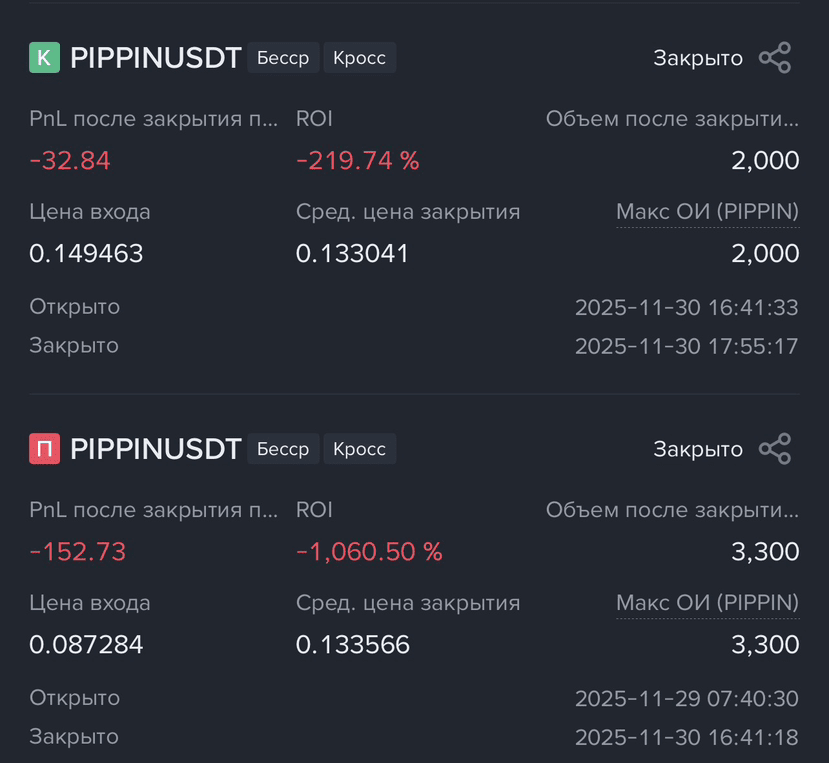Click PnL value -152.73
This screenshot has width=829, height=763.
click(x=78, y=552)
